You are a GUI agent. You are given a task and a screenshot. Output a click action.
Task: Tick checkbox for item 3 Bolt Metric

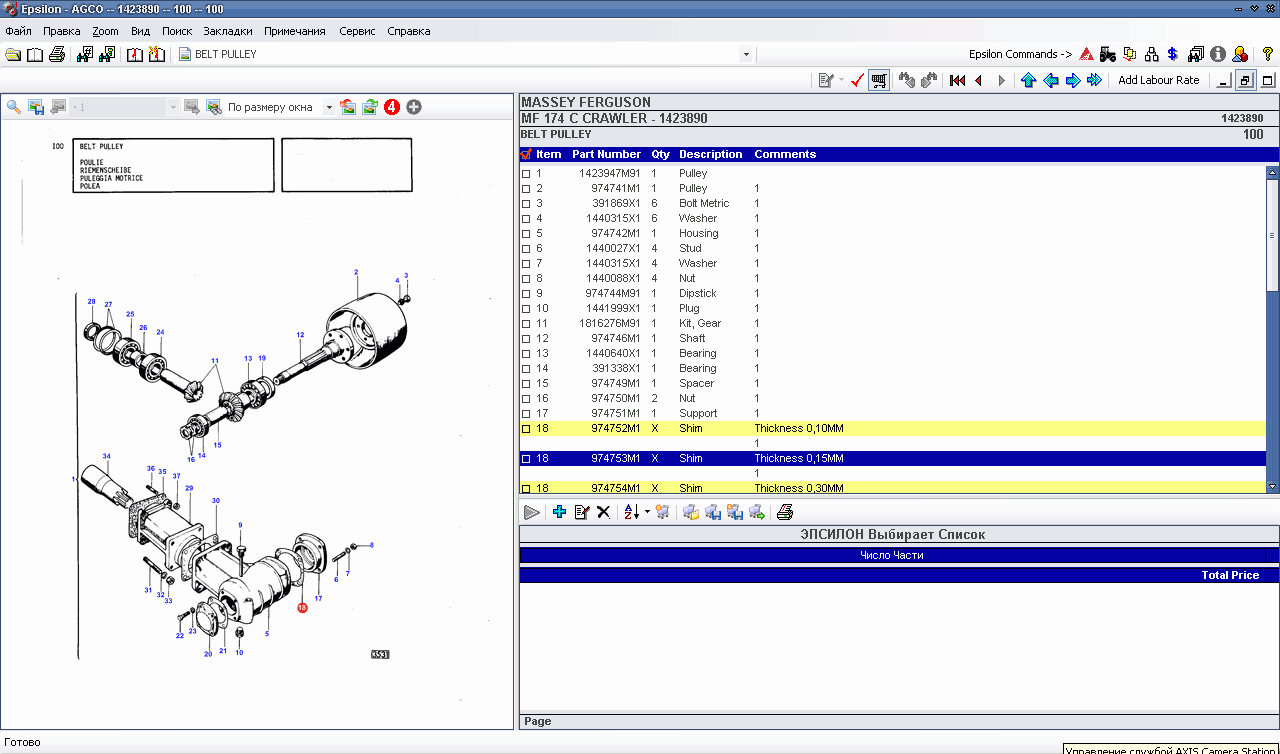pyautogui.click(x=526, y=204)
